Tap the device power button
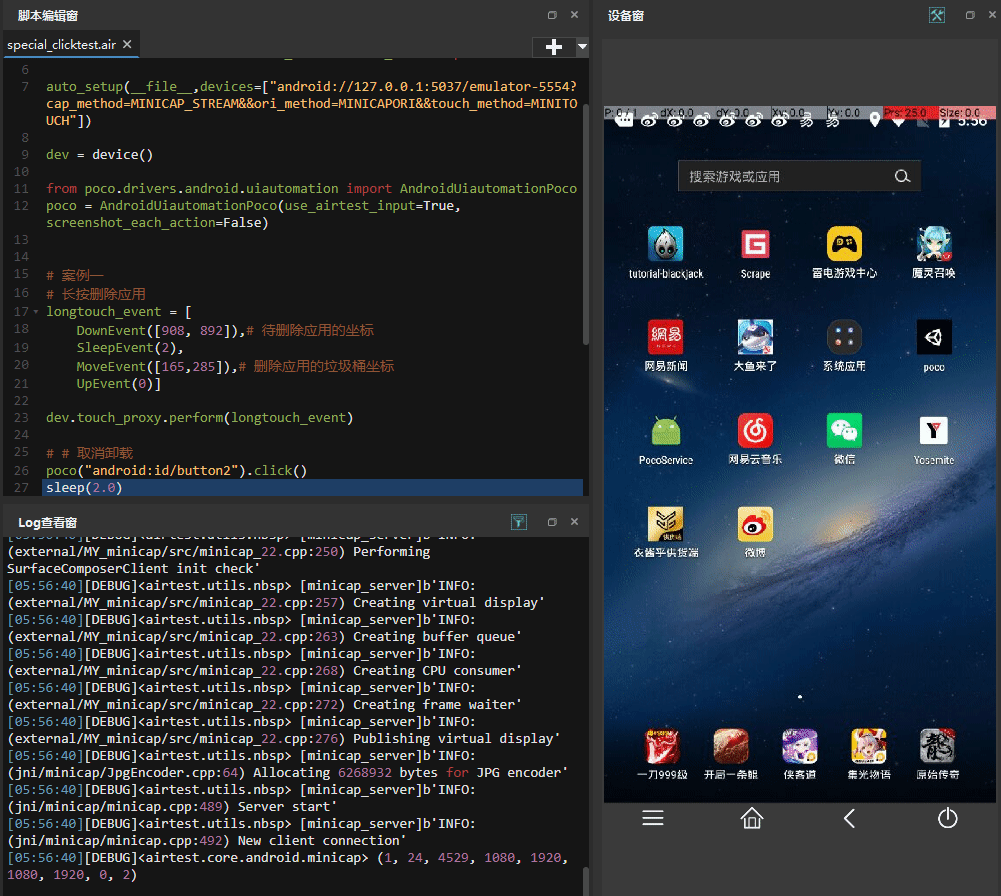 tap(947, 818)
